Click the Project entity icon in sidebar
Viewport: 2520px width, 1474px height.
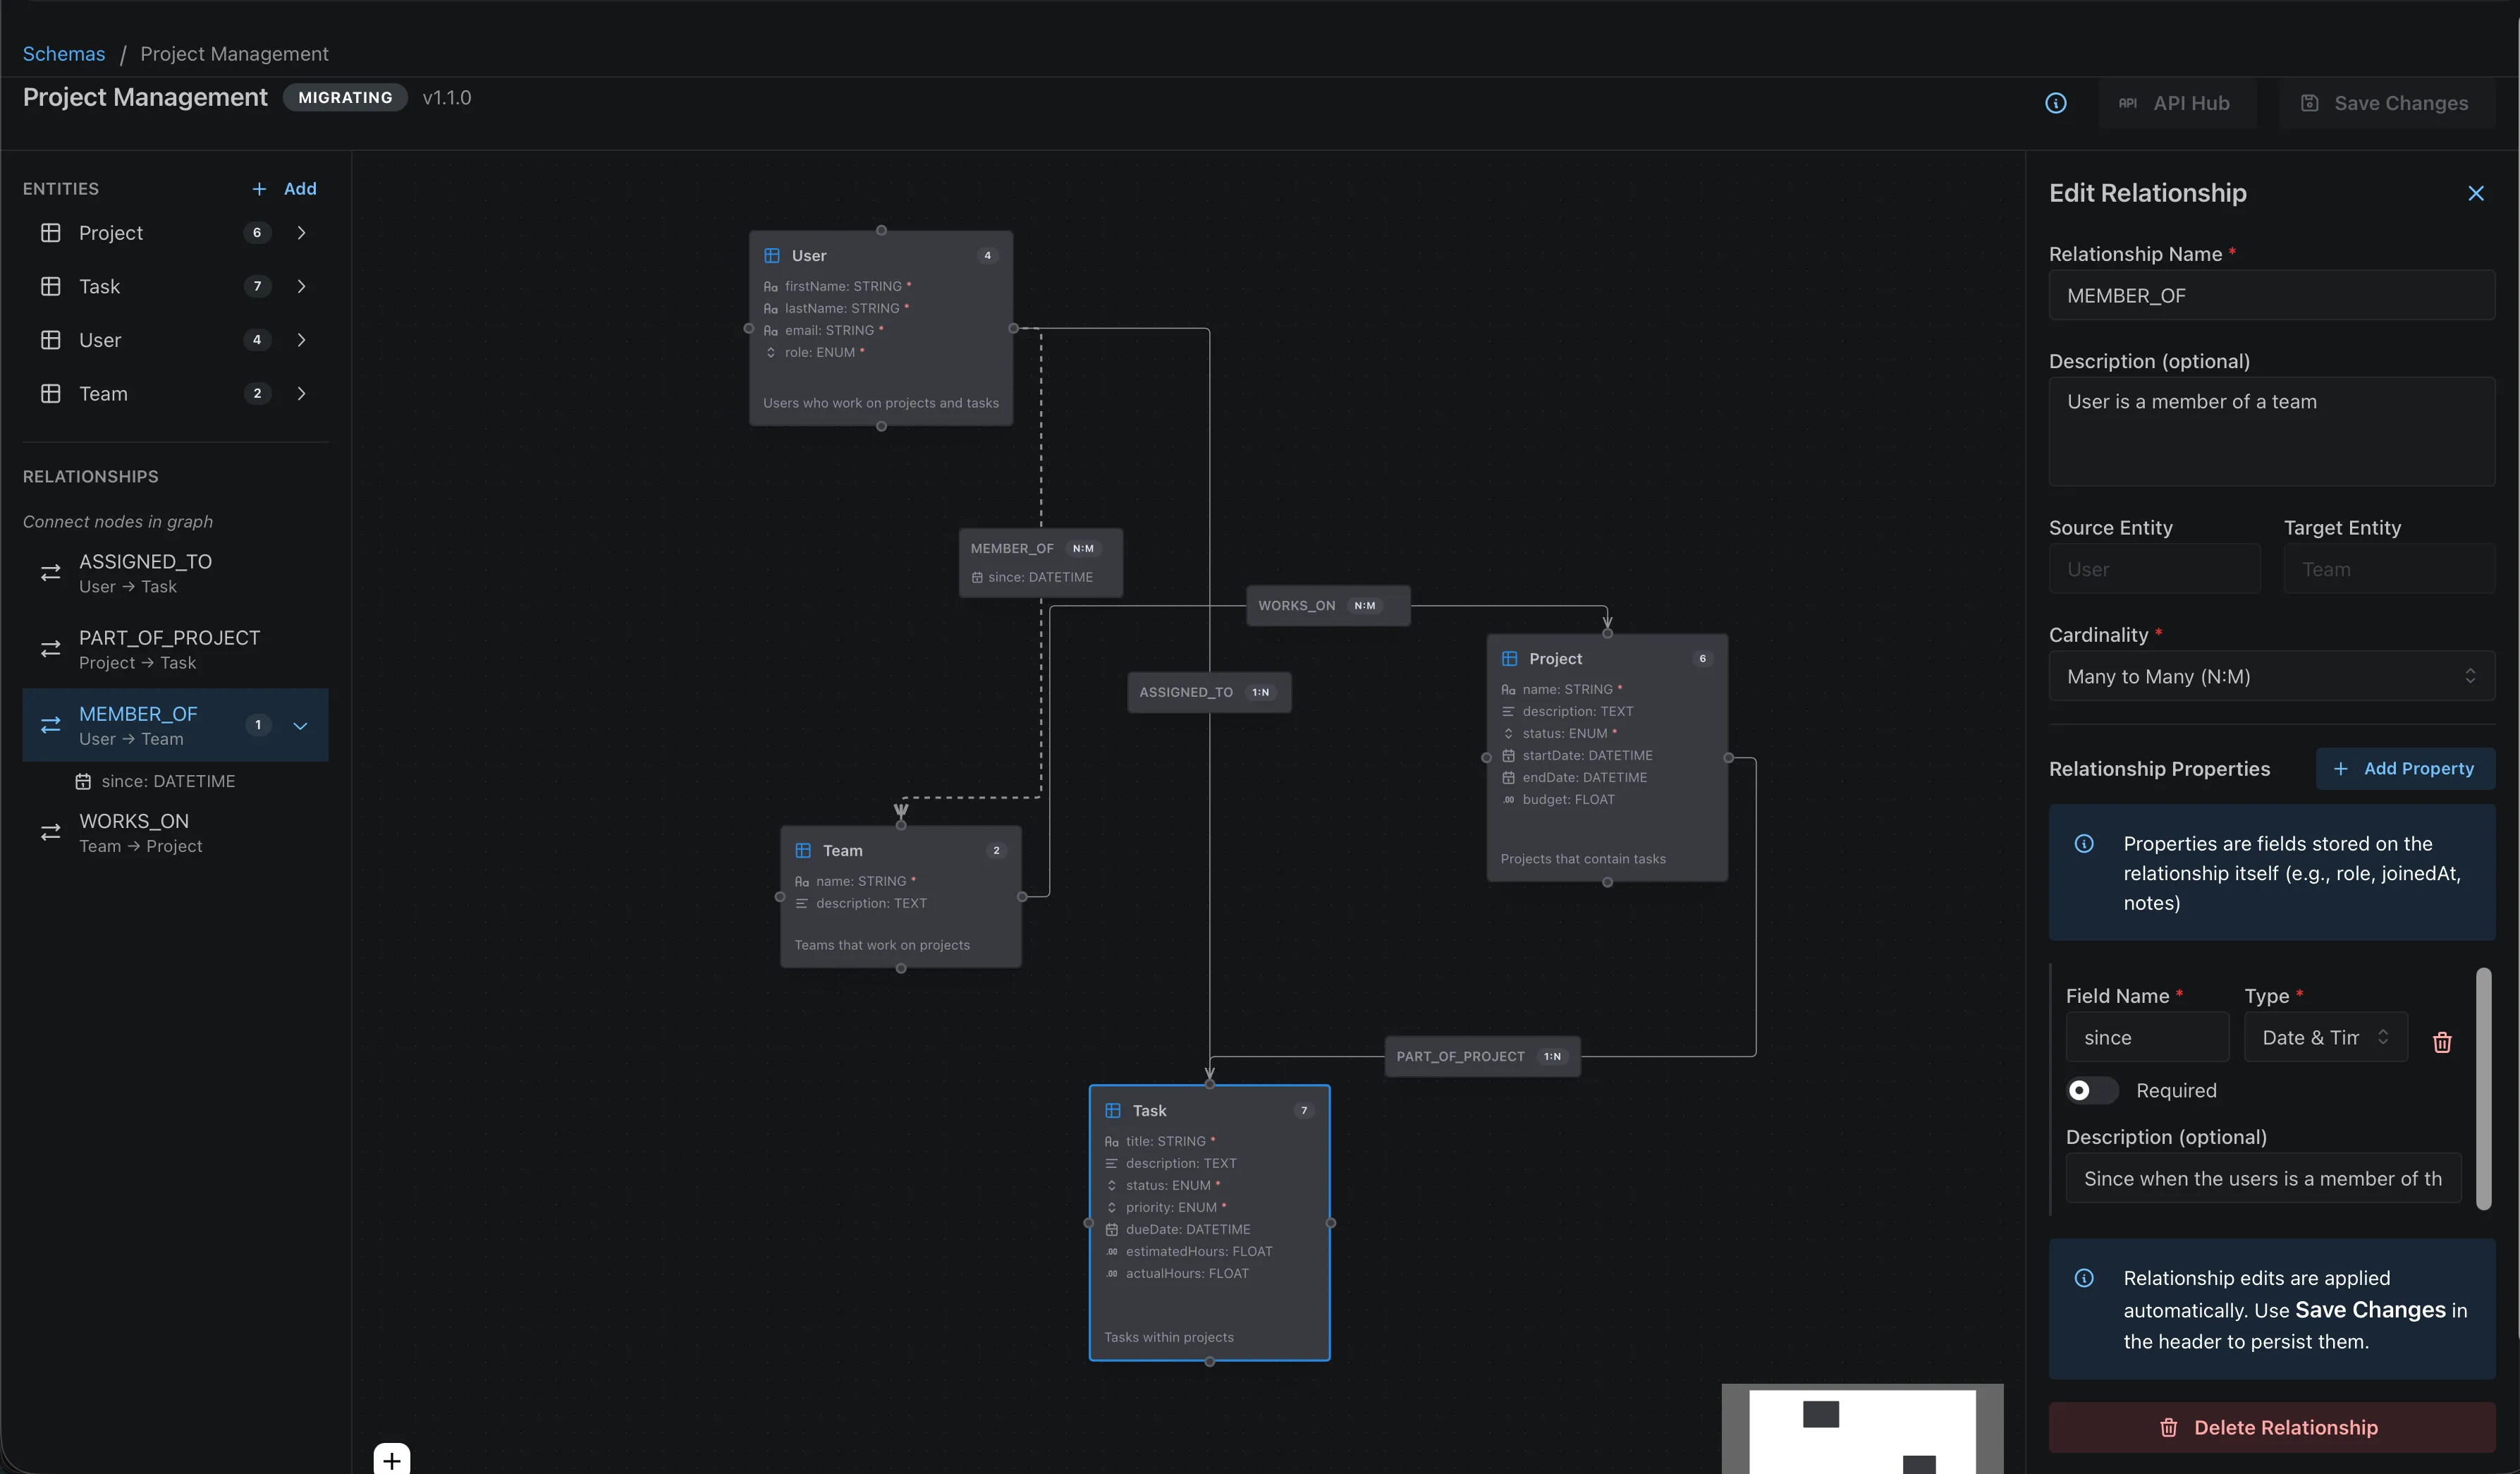[50, 232]
